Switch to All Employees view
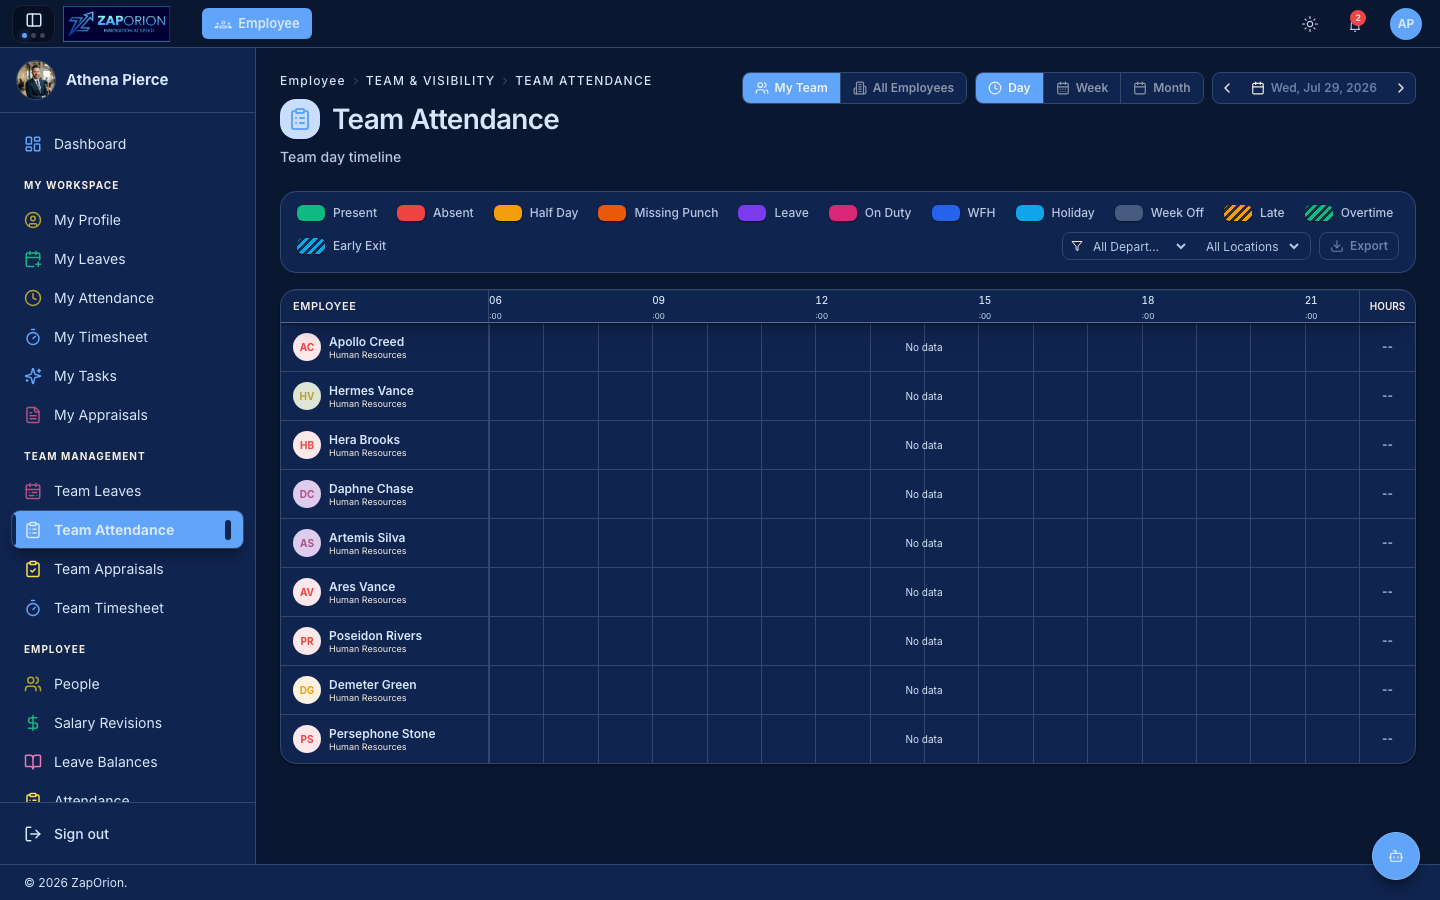Viewport: 1440px width, 900px height. click(903, 88)
